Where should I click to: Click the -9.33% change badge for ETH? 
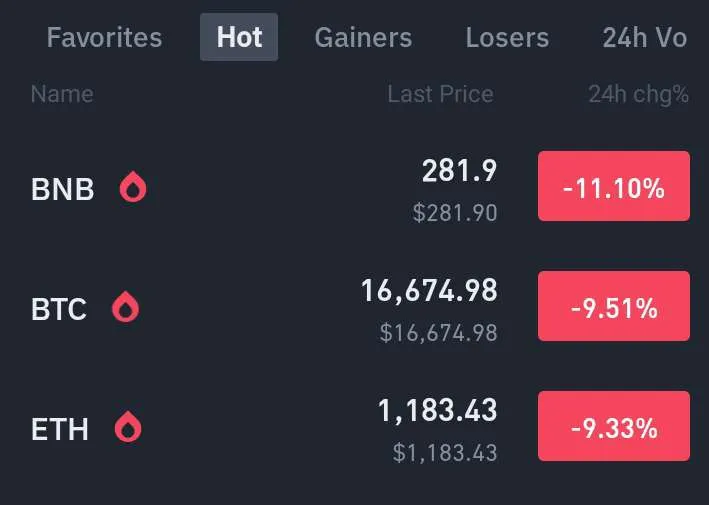614,426
